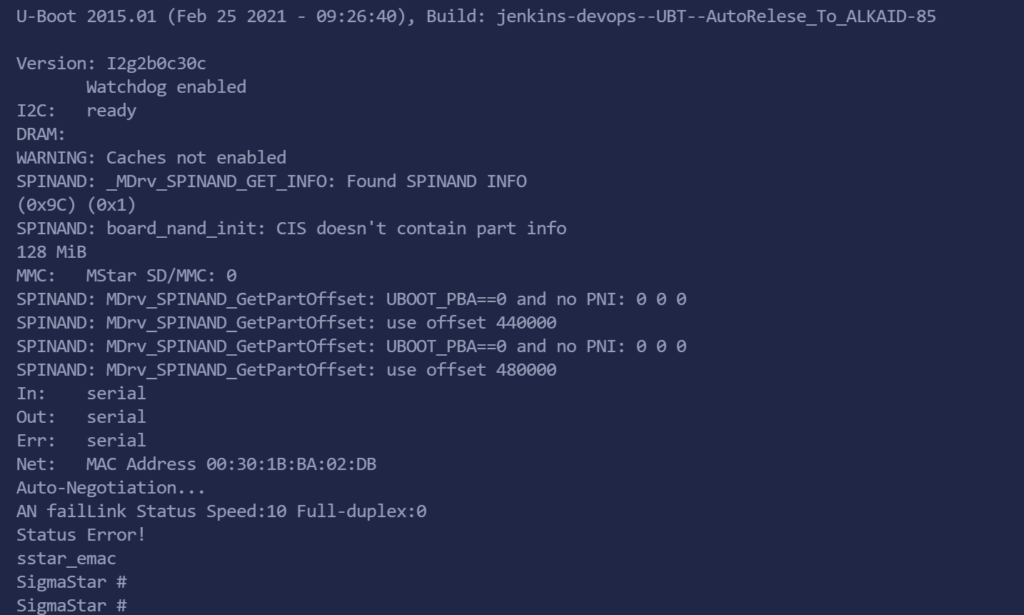Click the 'use offset 440000' line
Image resolution: width=1024 pixels, height=615 pixels.
pos(286,322)
